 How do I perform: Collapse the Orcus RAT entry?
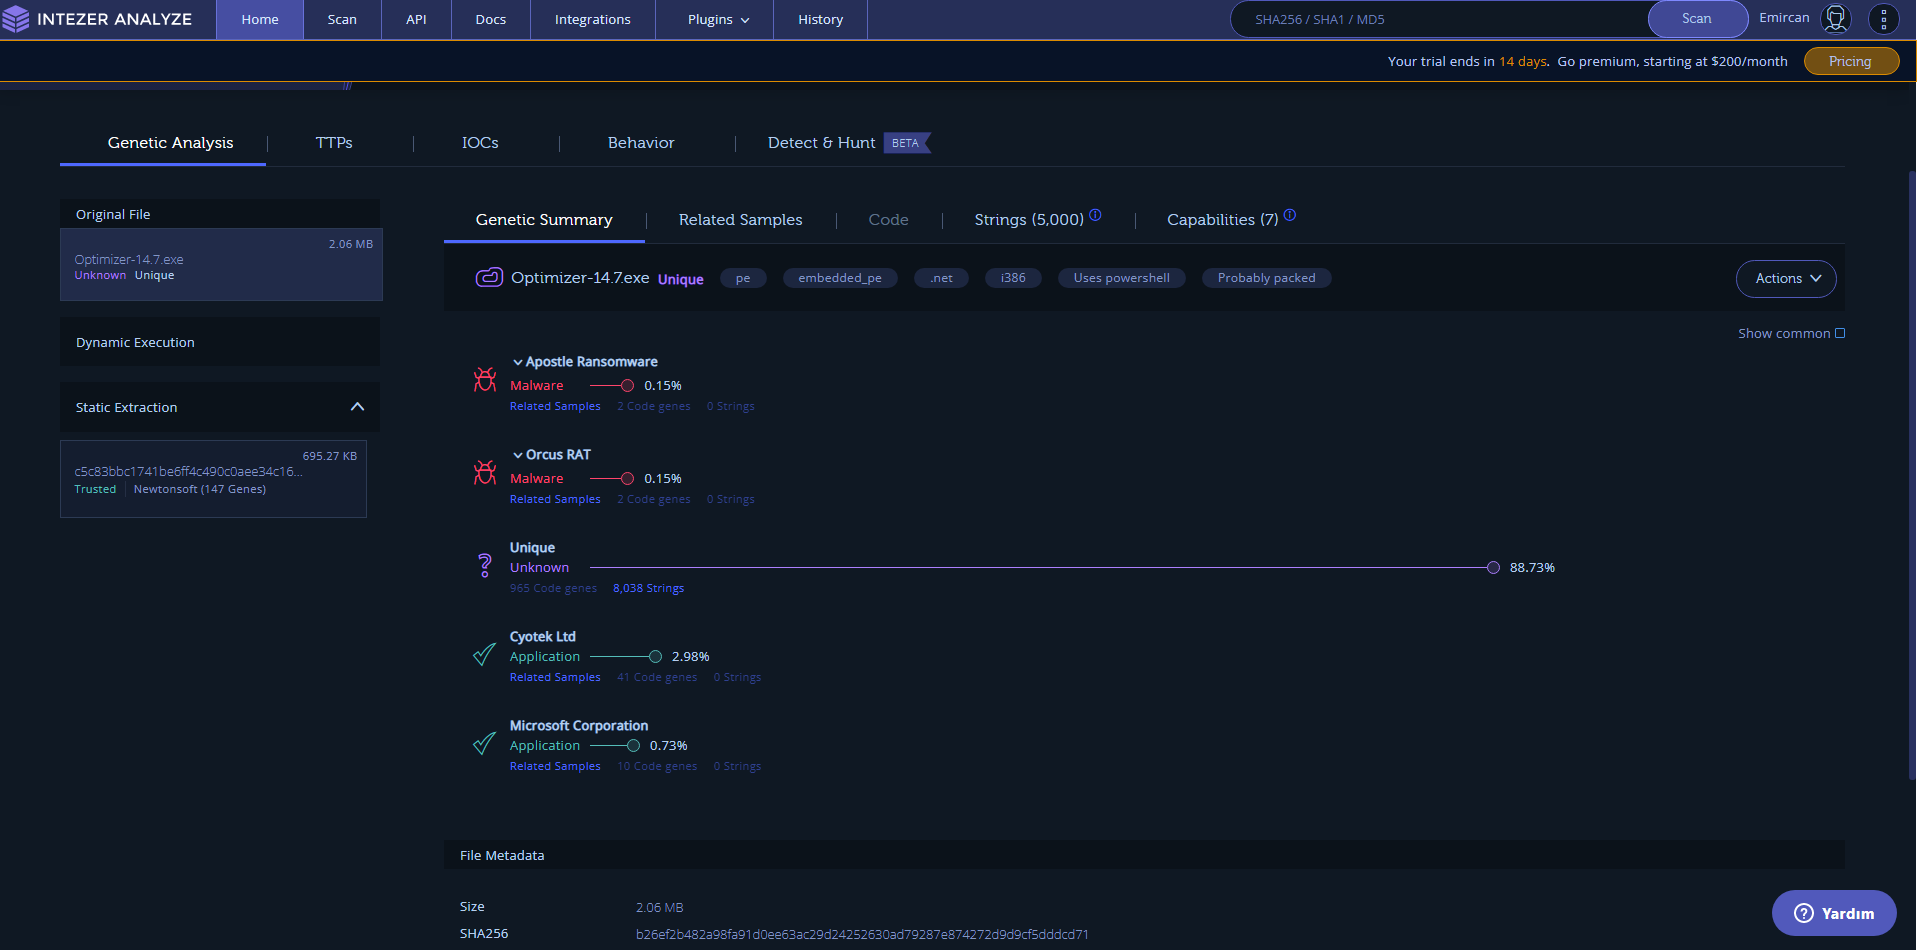point(518,455)
